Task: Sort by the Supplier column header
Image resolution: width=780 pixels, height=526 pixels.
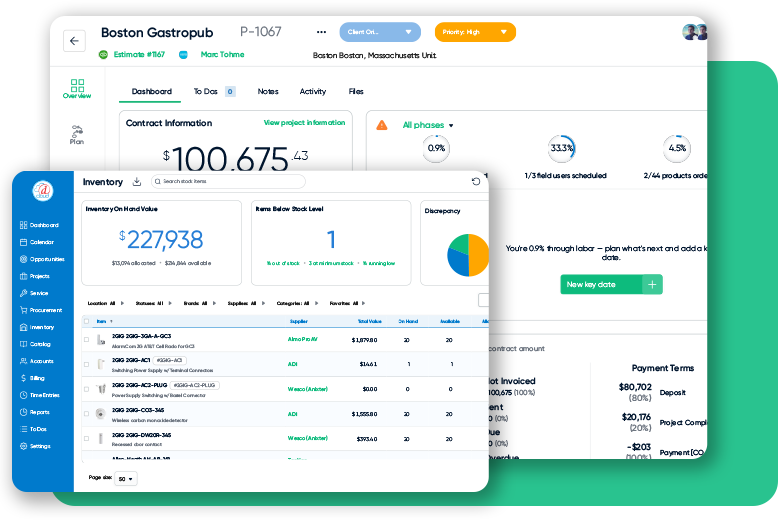Action: point(298,321)
